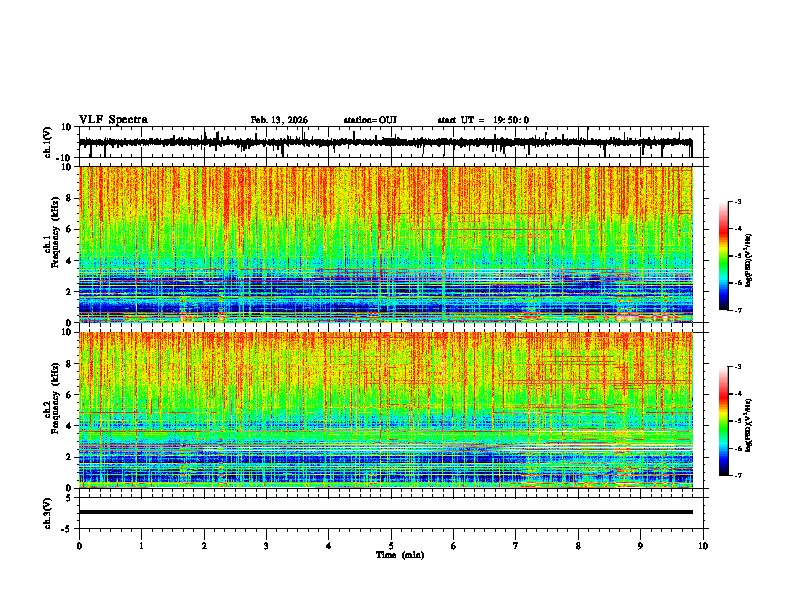
Task: Click time axis tick label "1"
Action: (x=141, y=546)
